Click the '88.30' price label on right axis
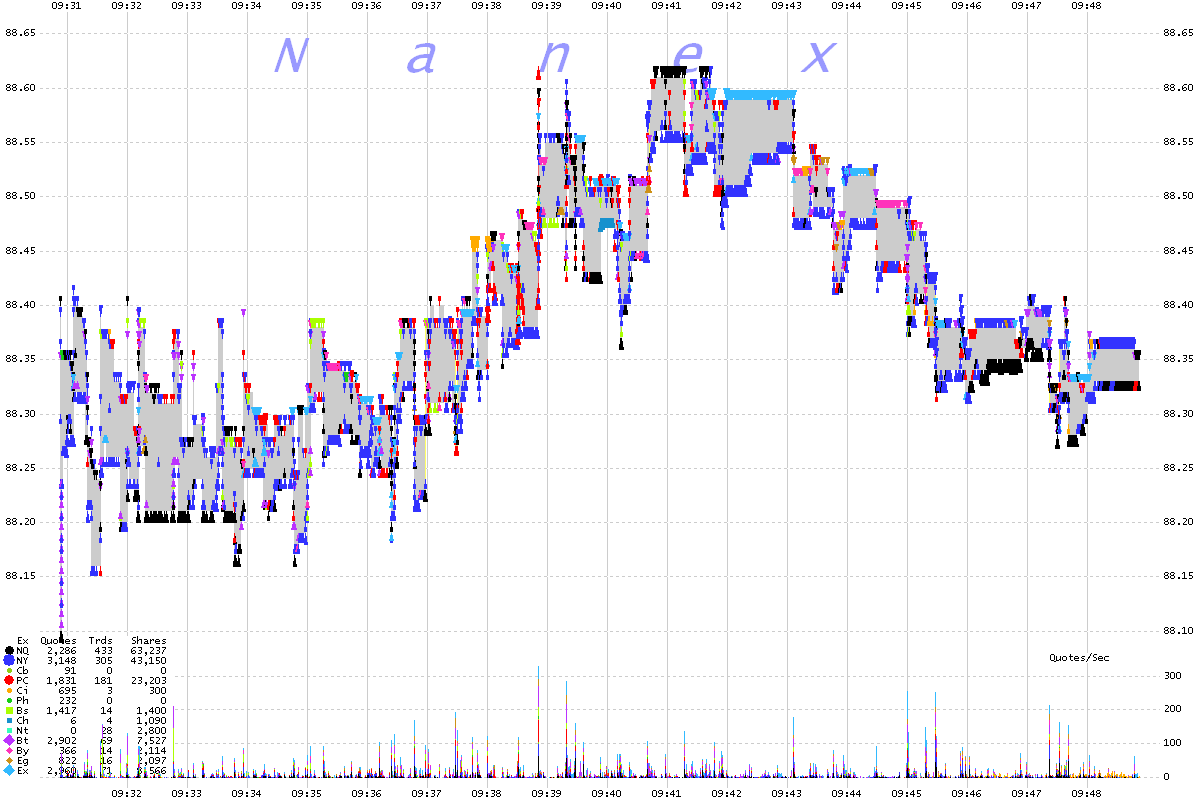This screenshot has height=800, width=1200. click(1179, 414)
